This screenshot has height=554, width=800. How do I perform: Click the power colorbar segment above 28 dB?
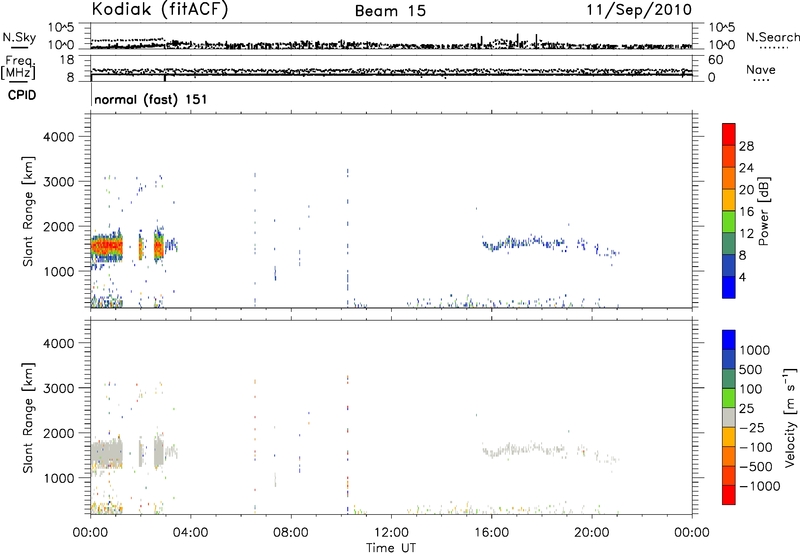tap(729, 134)
